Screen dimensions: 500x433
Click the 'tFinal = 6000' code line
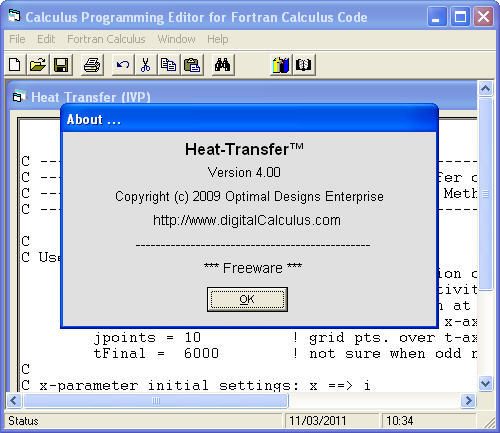(x=156, y=353)
